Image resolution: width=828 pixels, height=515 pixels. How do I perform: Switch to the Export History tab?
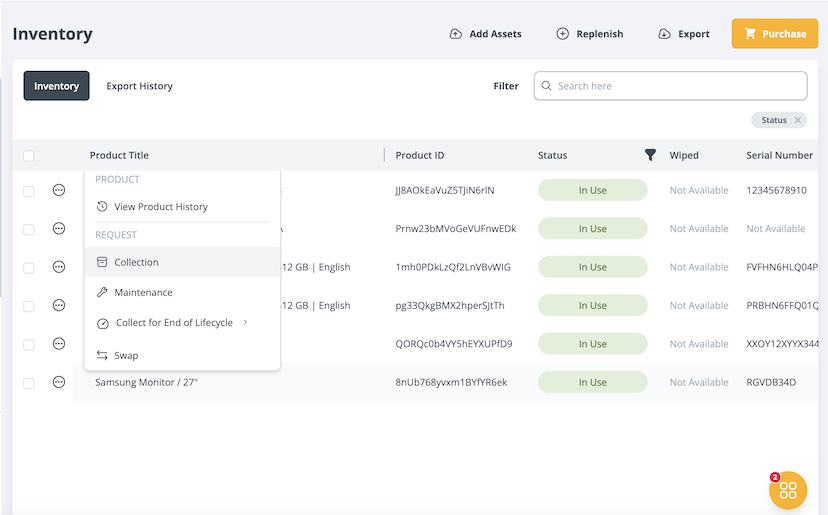click(x=139, y=86)
